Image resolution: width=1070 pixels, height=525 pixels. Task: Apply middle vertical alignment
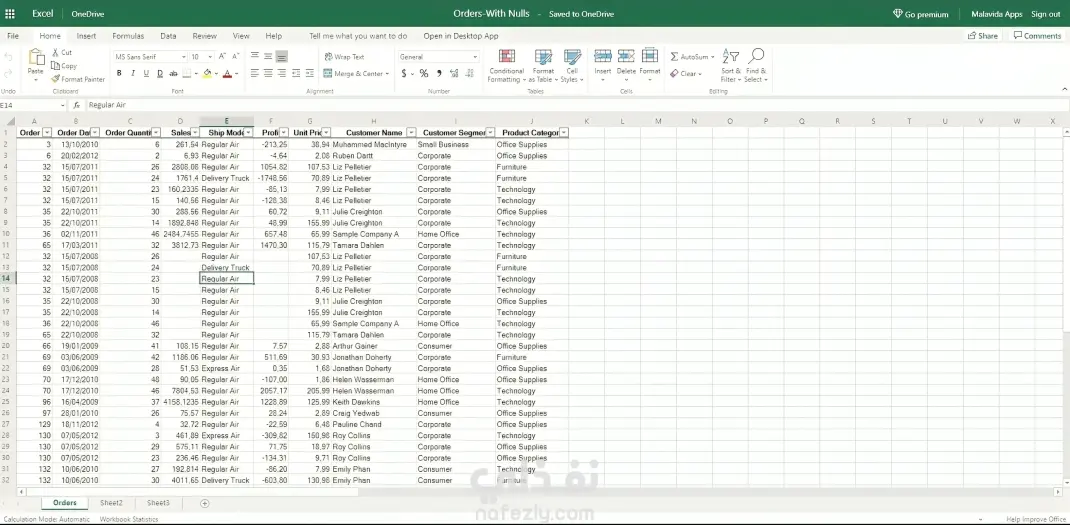[x=268, y=57]
